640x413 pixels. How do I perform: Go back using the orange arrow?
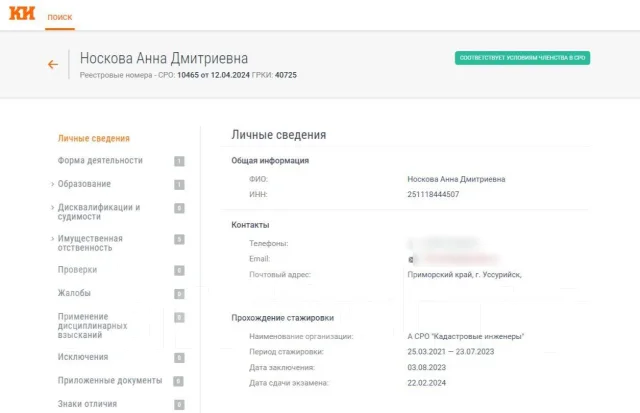point(53,64)
